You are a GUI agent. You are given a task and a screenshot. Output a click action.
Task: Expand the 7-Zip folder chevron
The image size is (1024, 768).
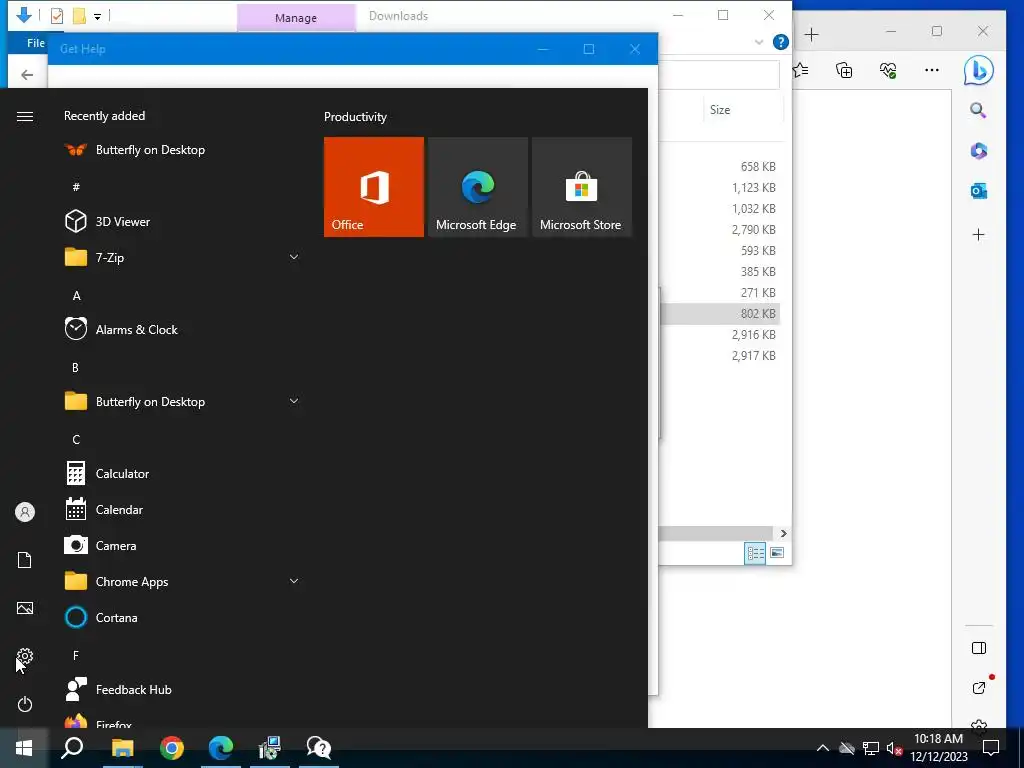(294, 257)
